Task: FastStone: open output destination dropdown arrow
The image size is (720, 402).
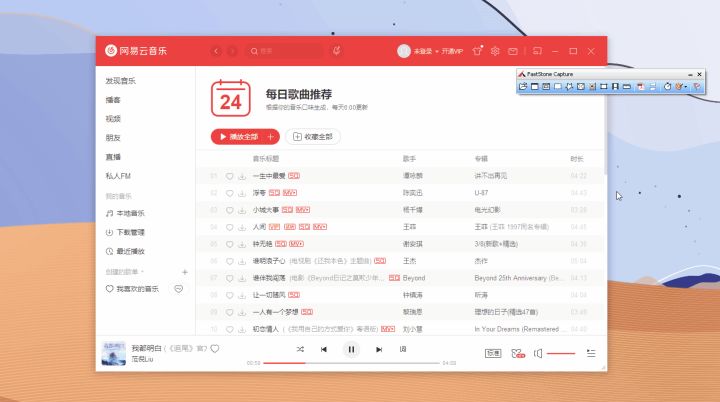Action: [x=686, y=86]
